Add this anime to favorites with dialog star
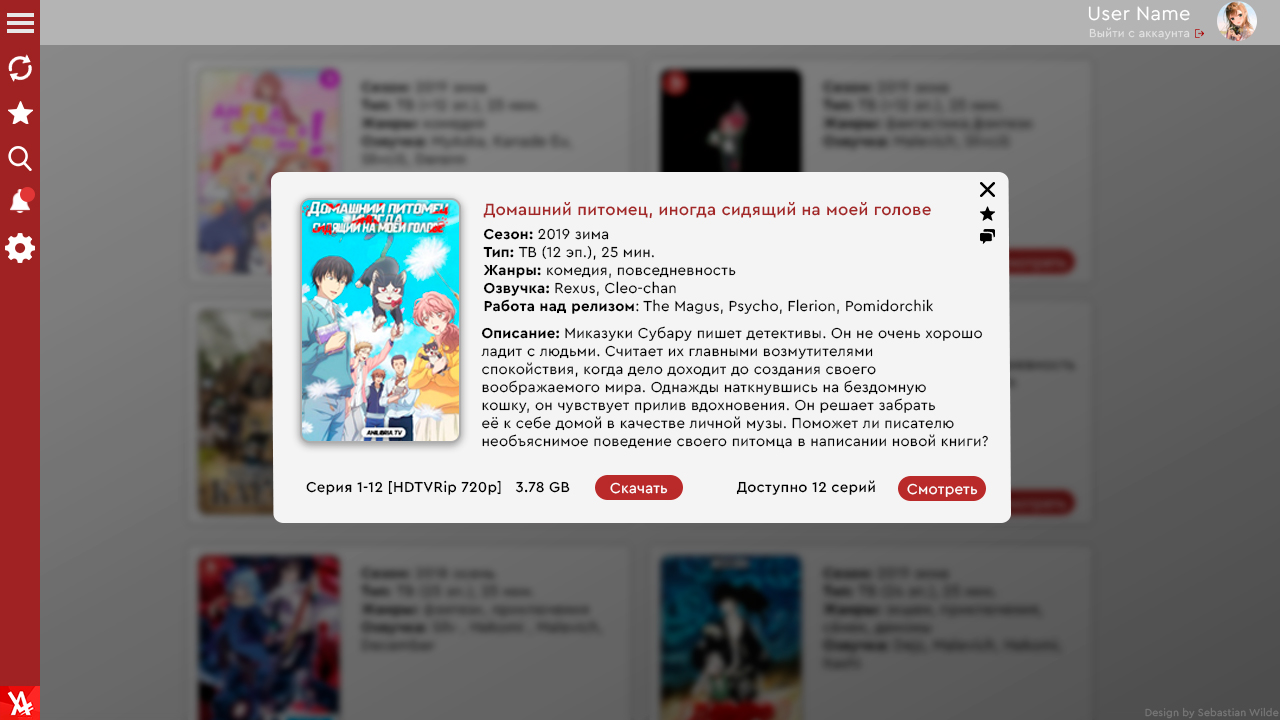 point(987,214)
